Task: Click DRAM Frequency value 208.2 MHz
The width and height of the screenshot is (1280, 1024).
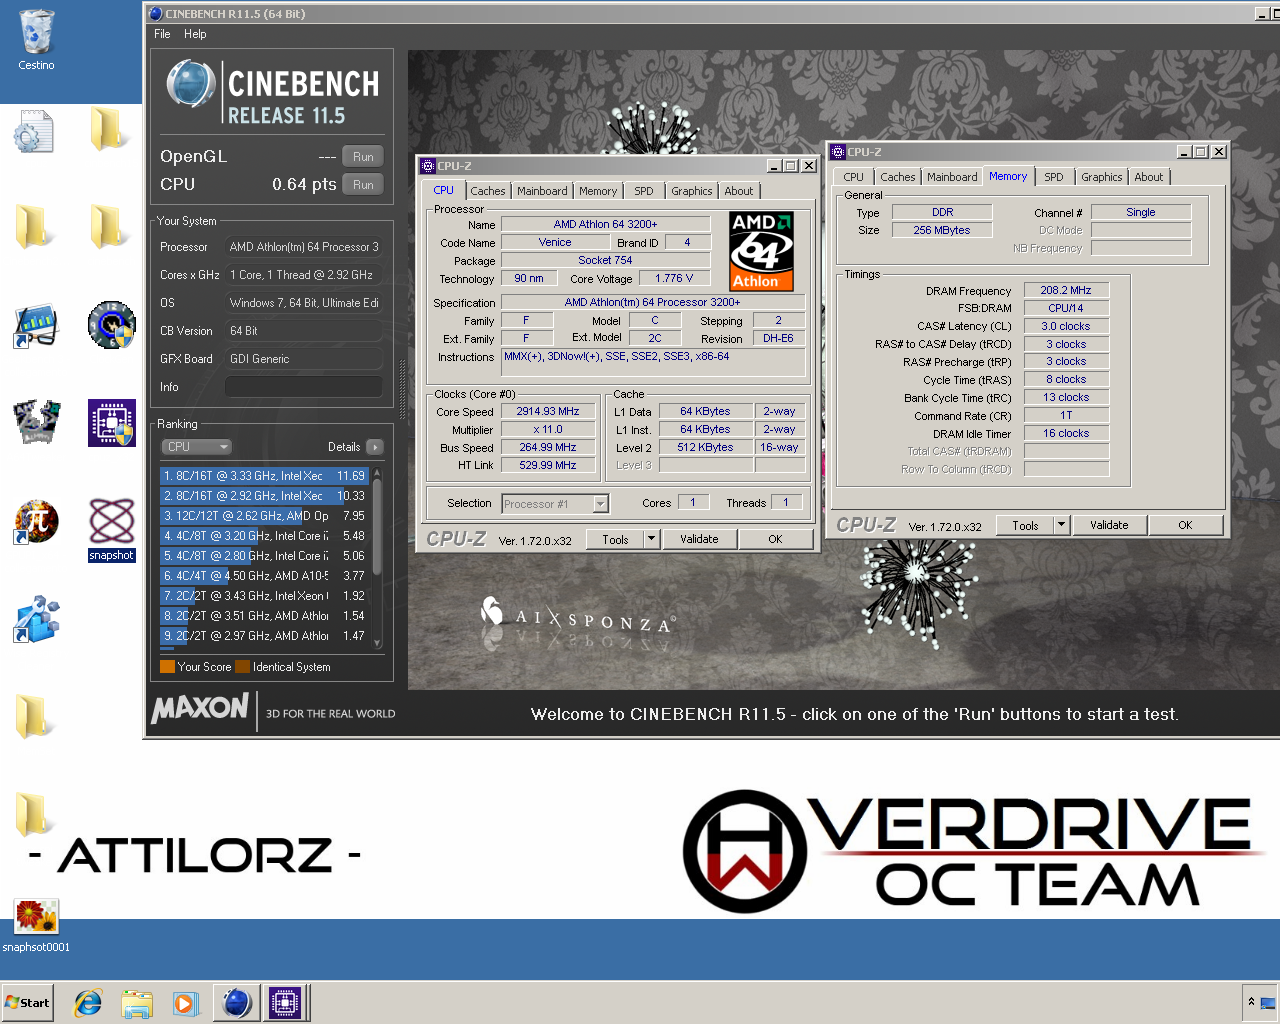Action: click(x=1066, y=290)
